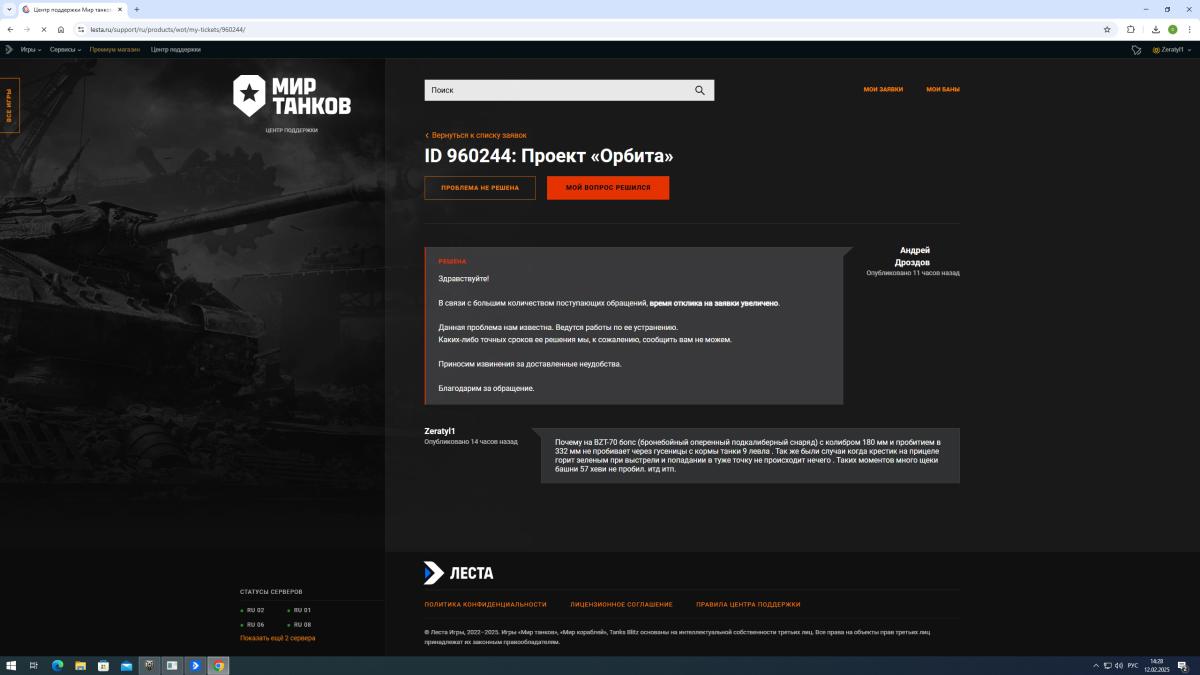Go back in browser history

coord(10,29)
